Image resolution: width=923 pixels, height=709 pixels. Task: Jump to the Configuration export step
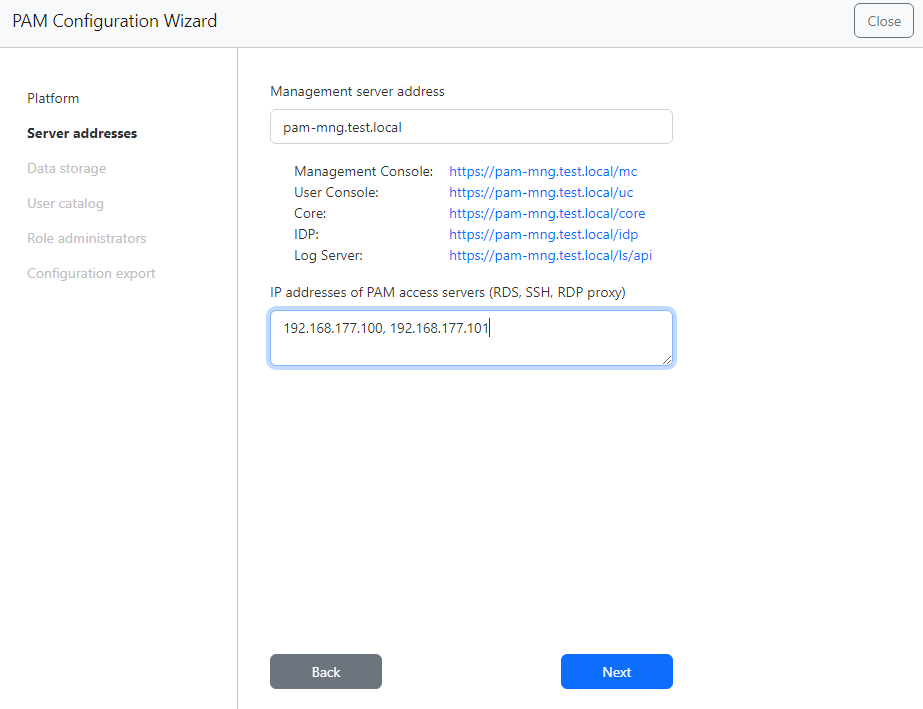pyautogui.click(x=91, y=273)
